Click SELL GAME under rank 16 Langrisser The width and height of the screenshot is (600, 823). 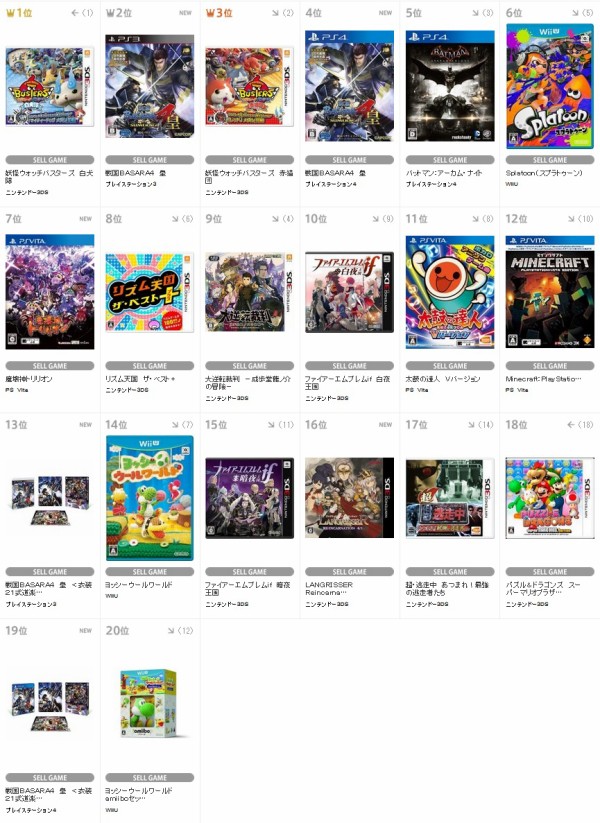pos(350,572)
